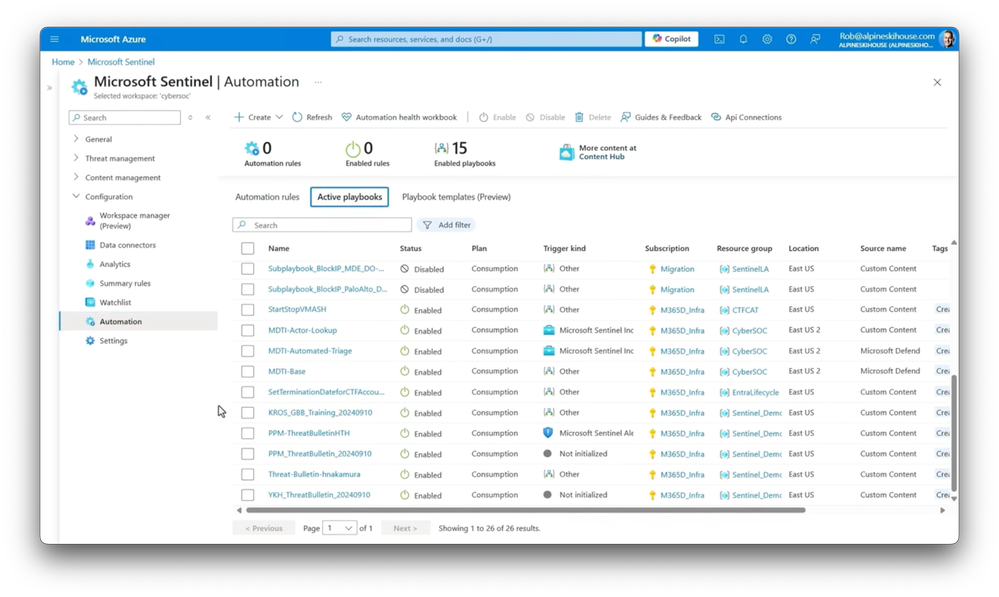Open PPM_ThreatBulletin_20240910 playbook
The width and height of the screenshot is (999, 597).
point(320,454)
